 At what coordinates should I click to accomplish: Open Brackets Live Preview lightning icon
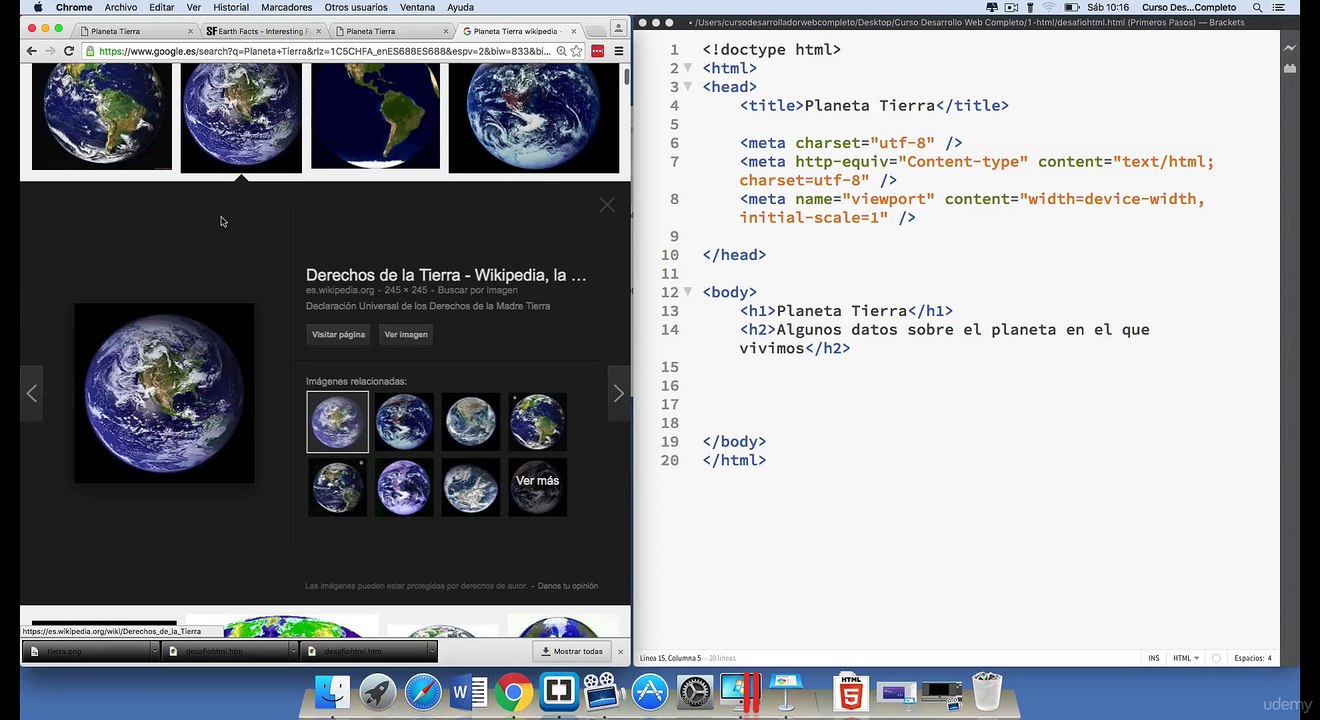[x=1290, y=48]
